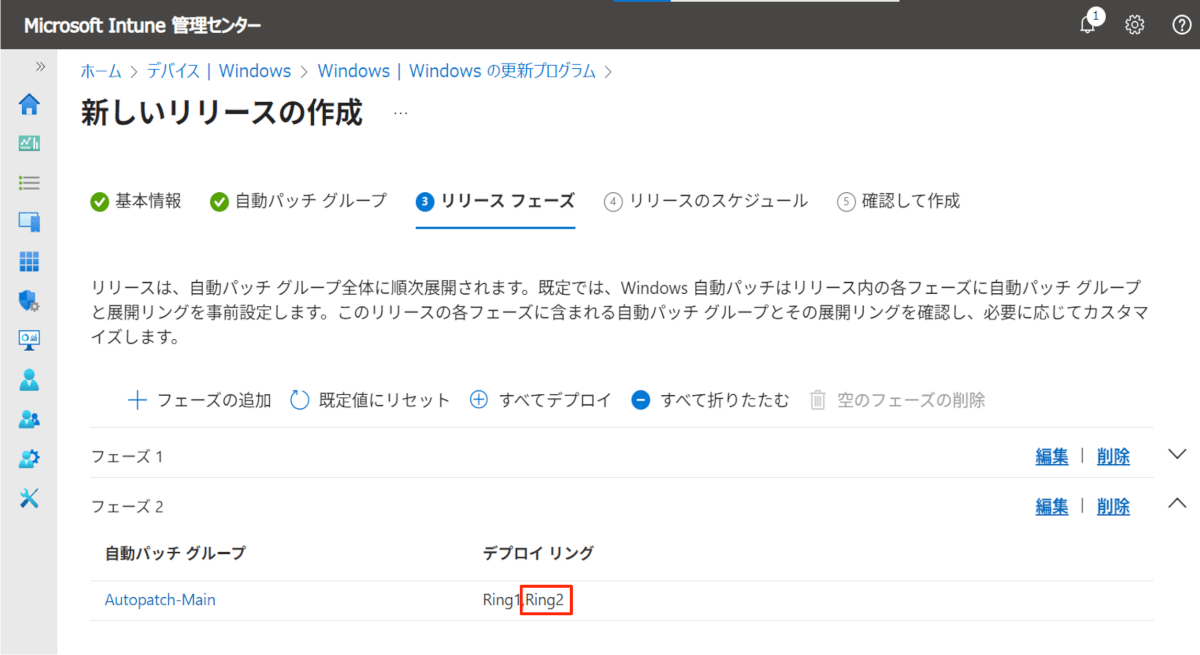The image size is (1200, 655).
Task: Go to Home via sidebar house icon
Action: point(29,104)
